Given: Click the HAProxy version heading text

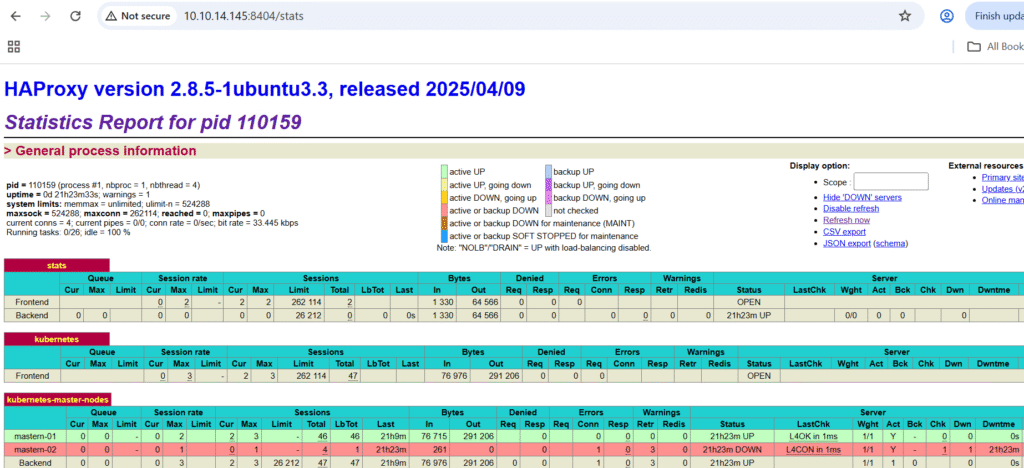Looking at the screenshot, I should click(x=264, y=89).
